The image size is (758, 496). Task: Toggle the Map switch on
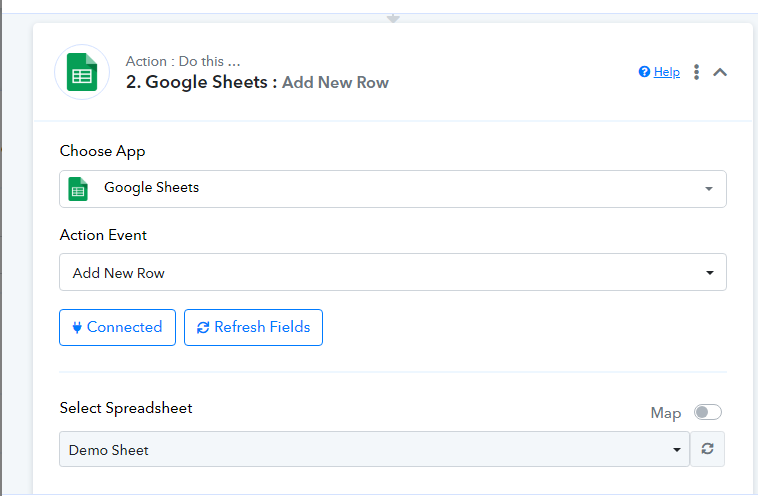[707, 412]
